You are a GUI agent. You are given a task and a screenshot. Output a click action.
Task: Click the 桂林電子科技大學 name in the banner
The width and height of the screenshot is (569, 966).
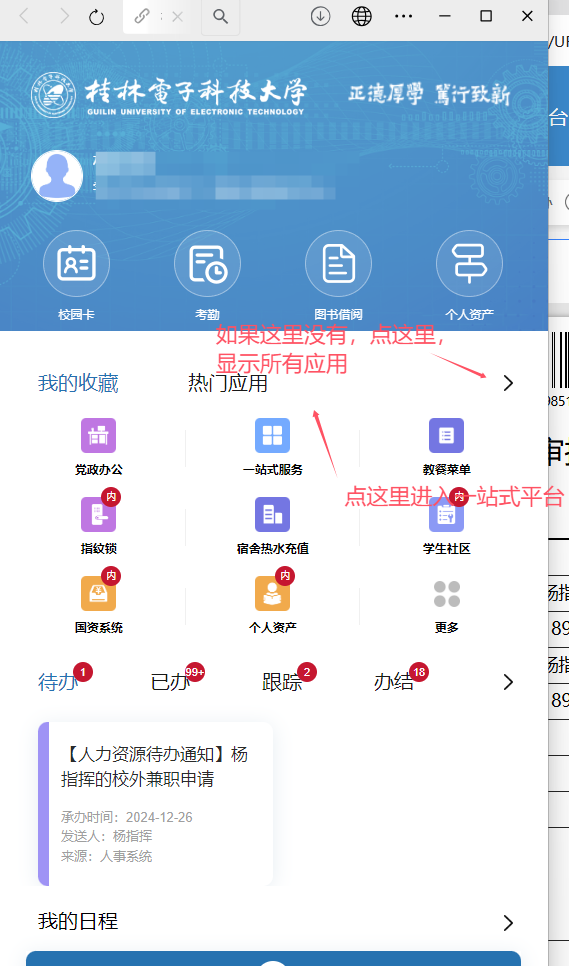pos(196,92)
